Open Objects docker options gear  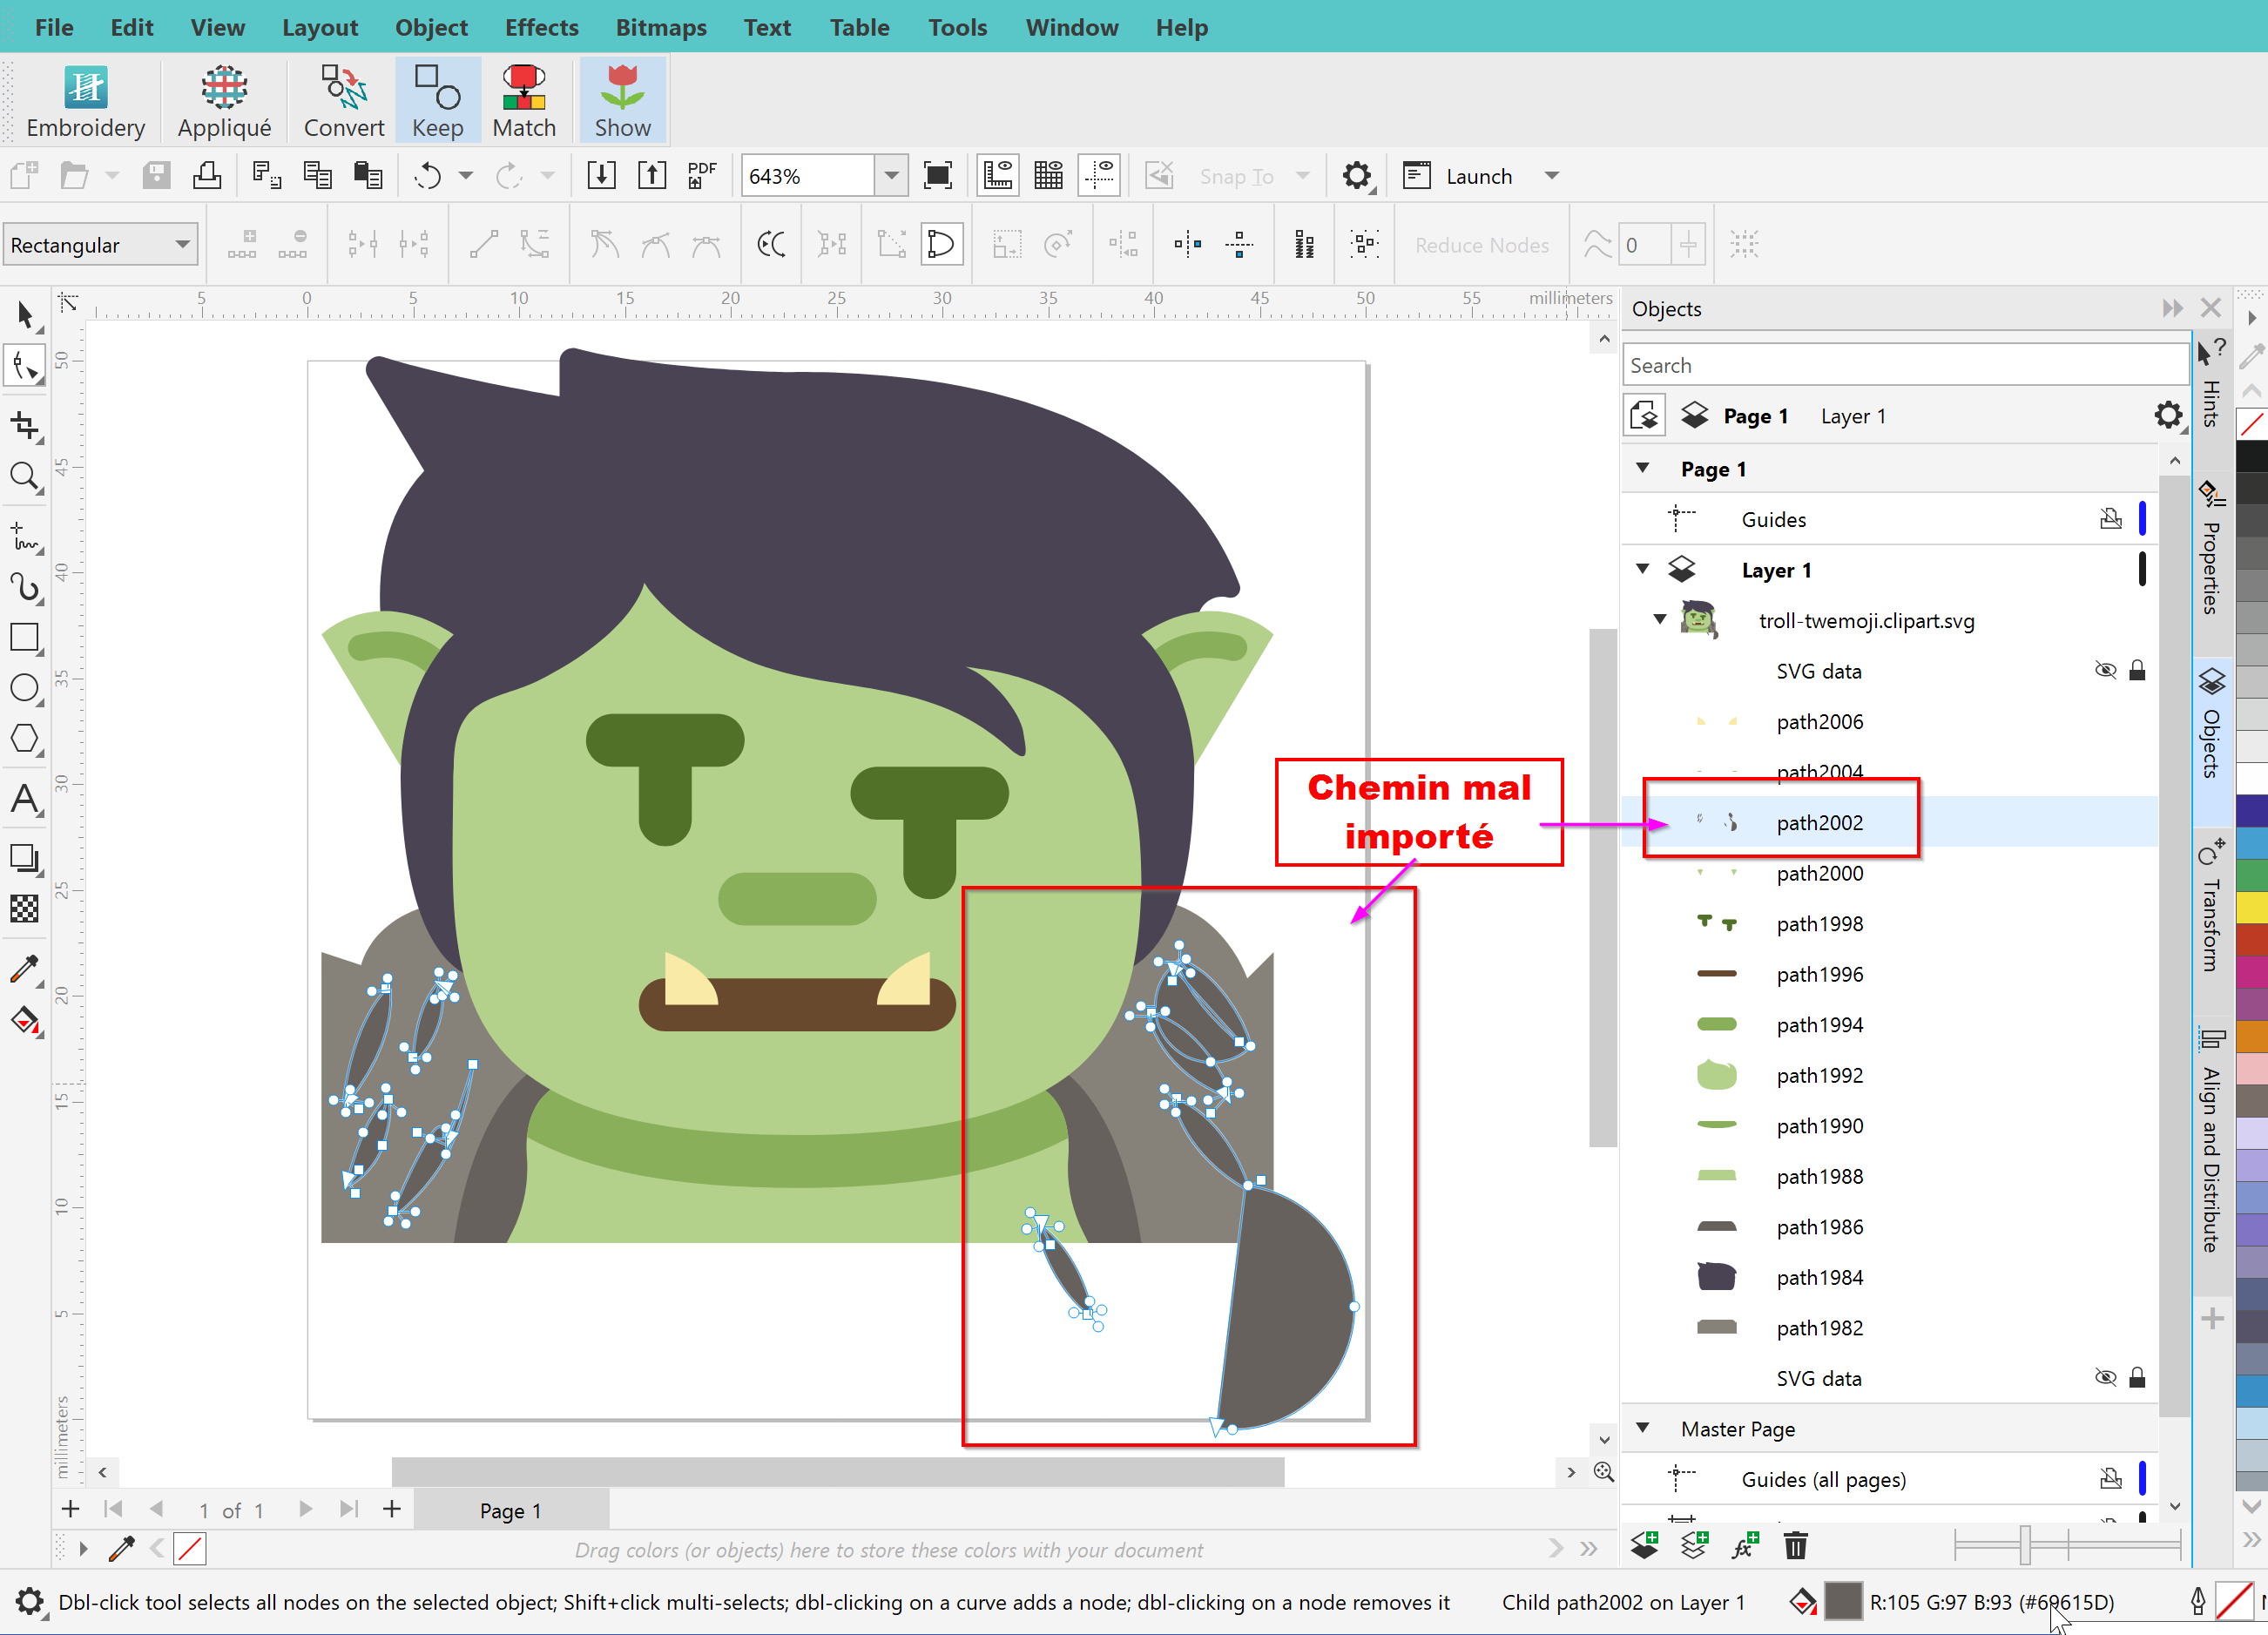click(2167, 415)
